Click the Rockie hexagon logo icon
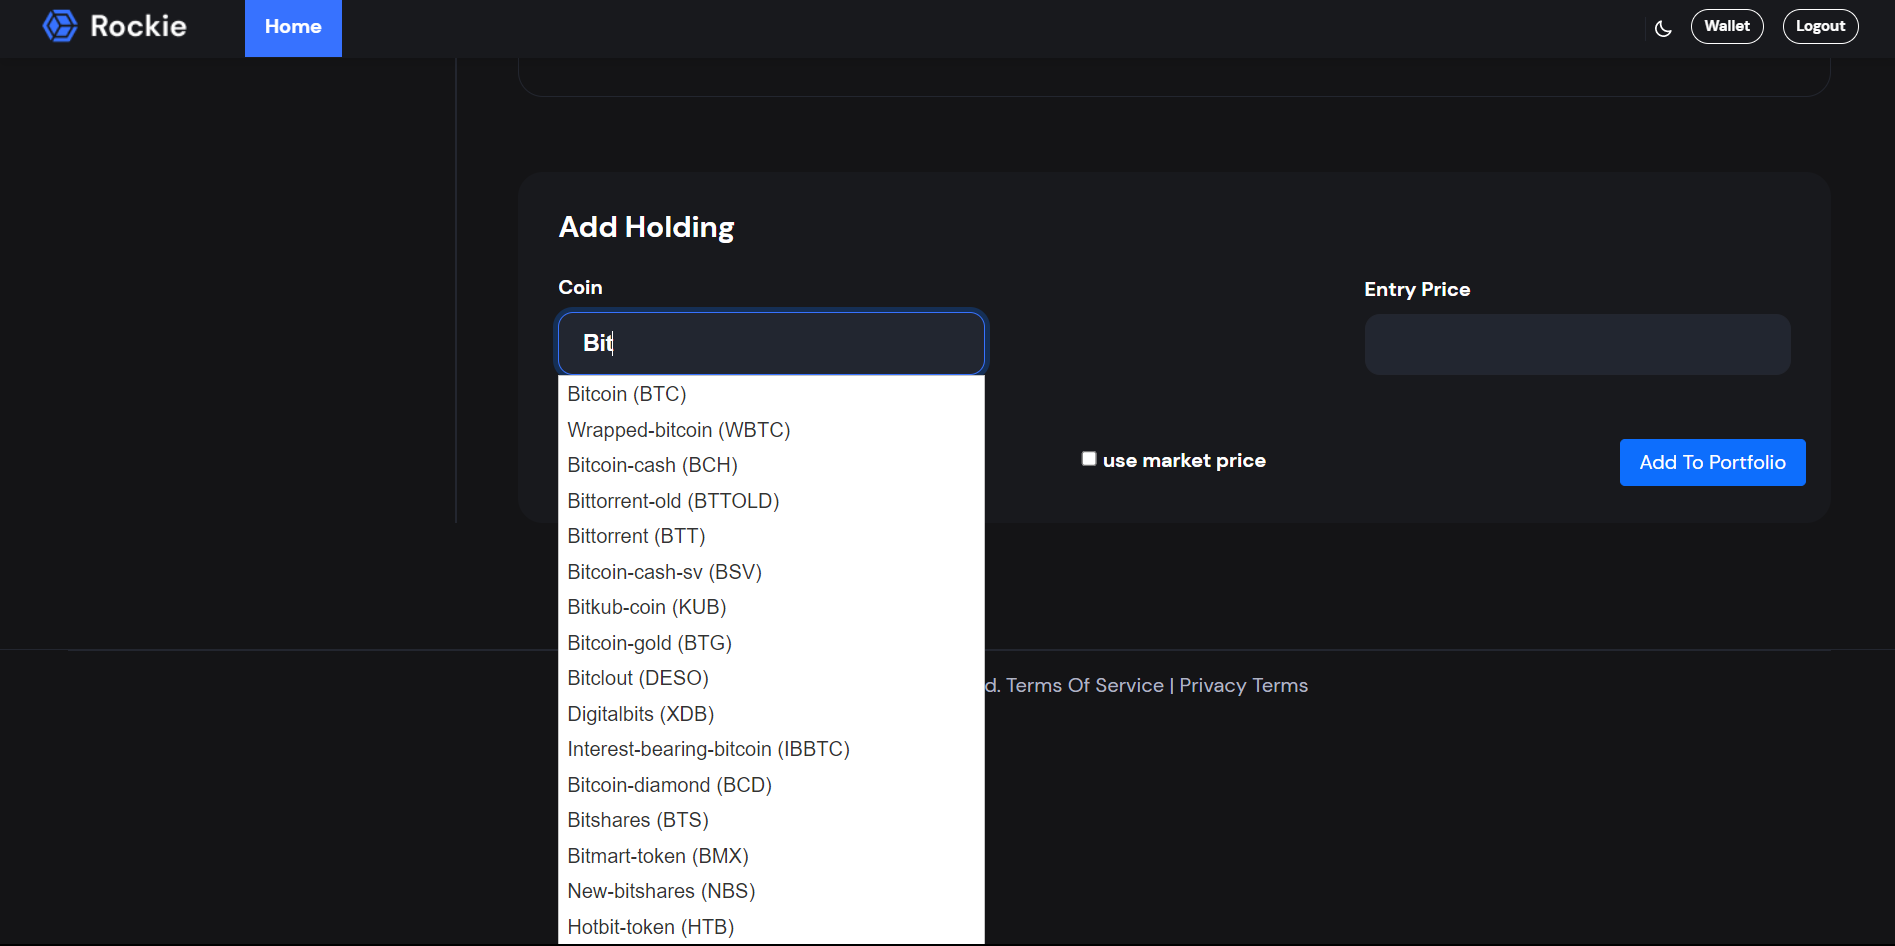 point(60,26)
